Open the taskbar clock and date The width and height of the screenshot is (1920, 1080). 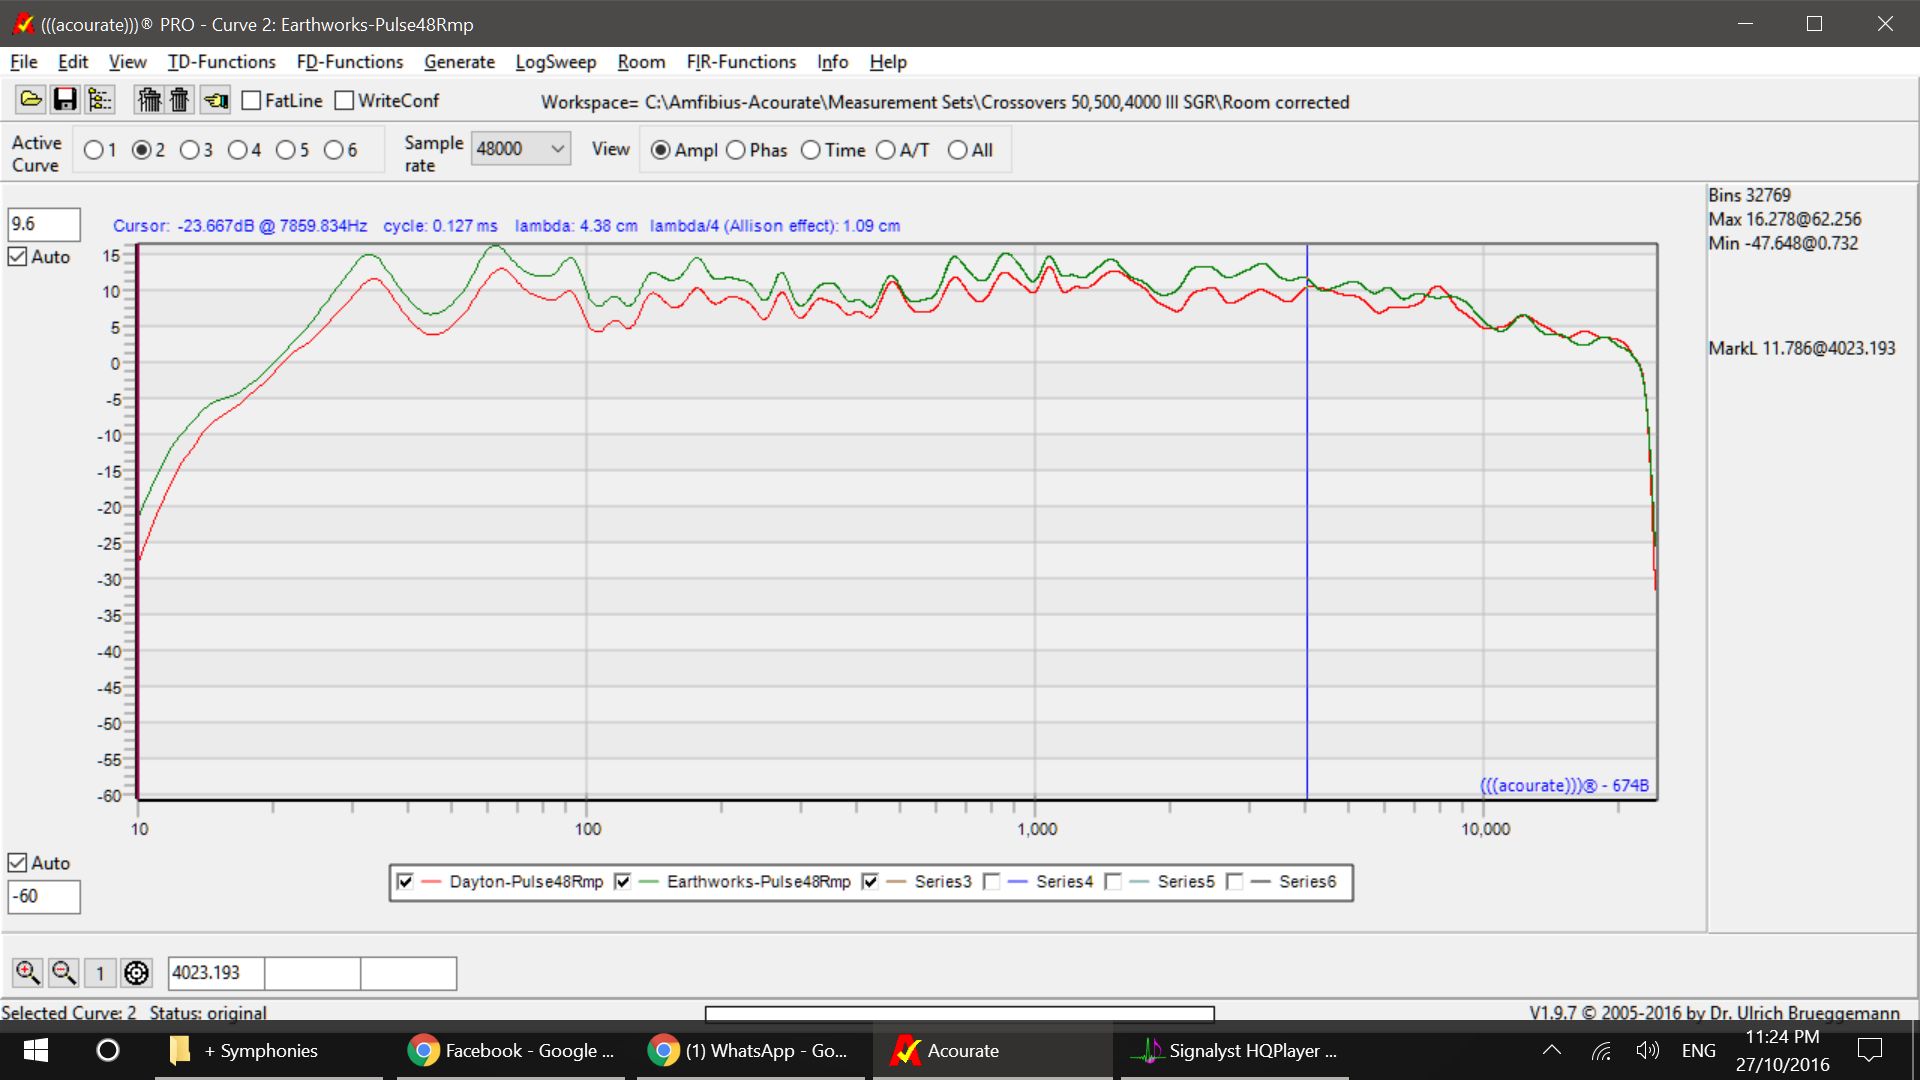1783,1050
